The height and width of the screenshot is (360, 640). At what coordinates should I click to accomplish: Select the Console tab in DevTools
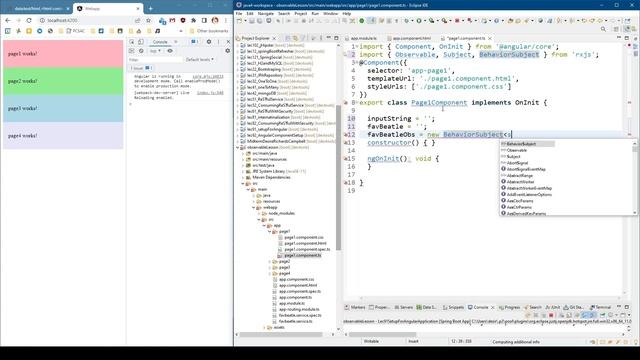coord(160,42)
